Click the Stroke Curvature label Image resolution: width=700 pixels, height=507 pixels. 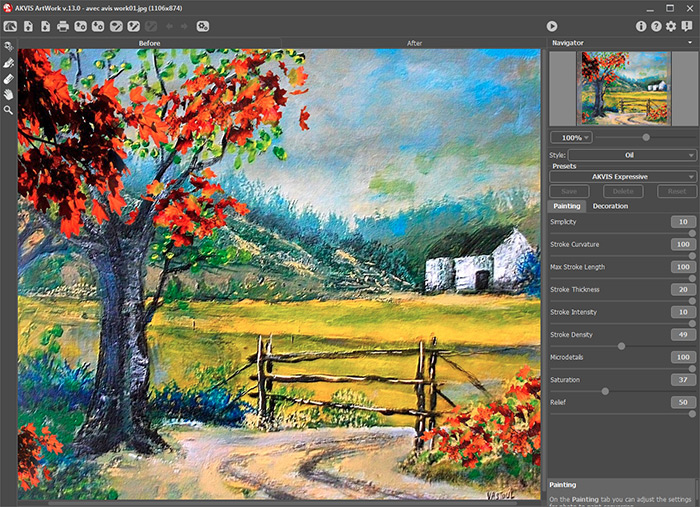tap(575, 245)
